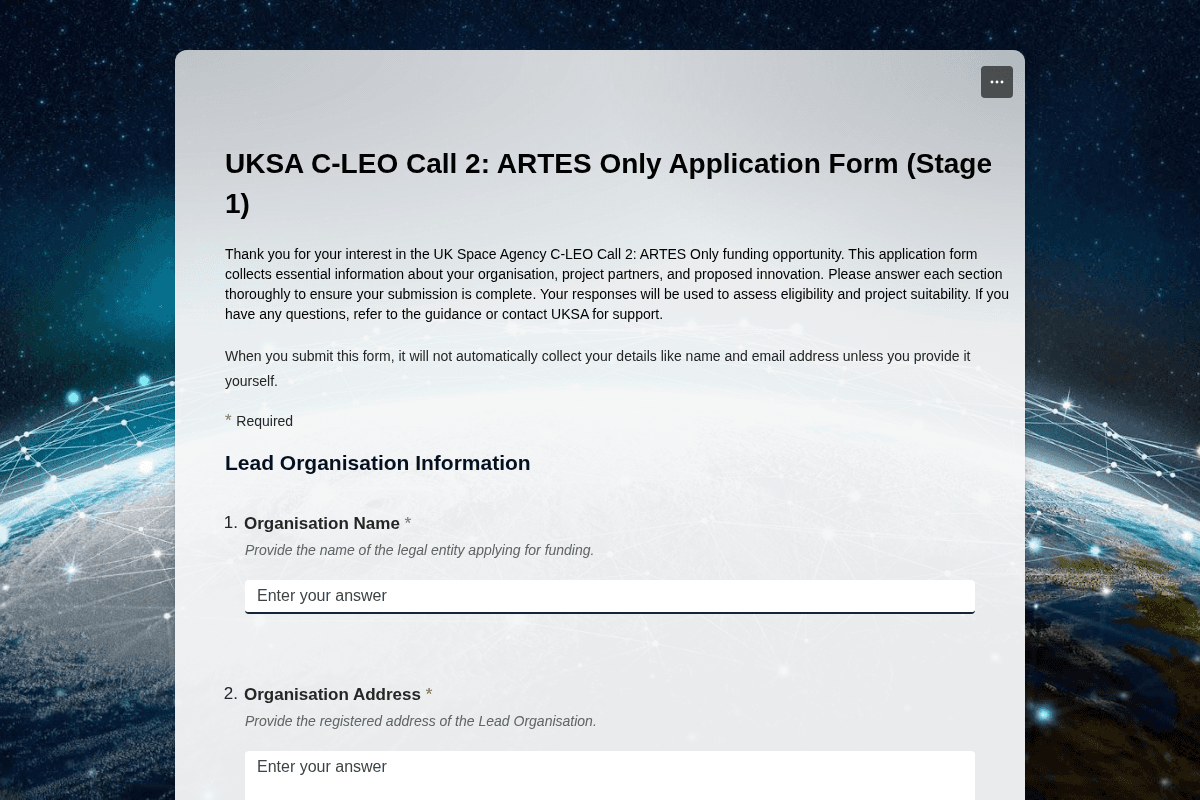Click the Enter your answer placeholder under question 1
This screenshot has width=1200, height=800.
pyautogui.click(x=322, y=595)
